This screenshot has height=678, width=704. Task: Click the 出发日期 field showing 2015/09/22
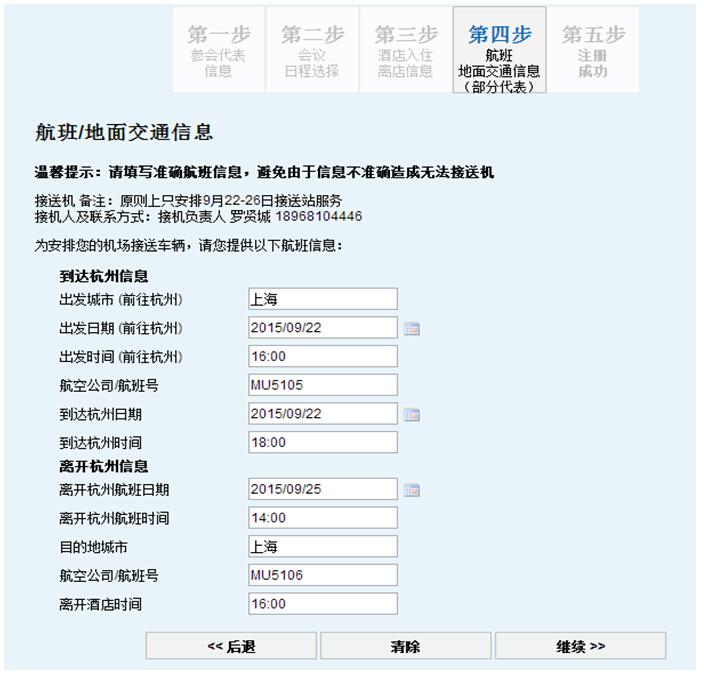tap(322, 328)
